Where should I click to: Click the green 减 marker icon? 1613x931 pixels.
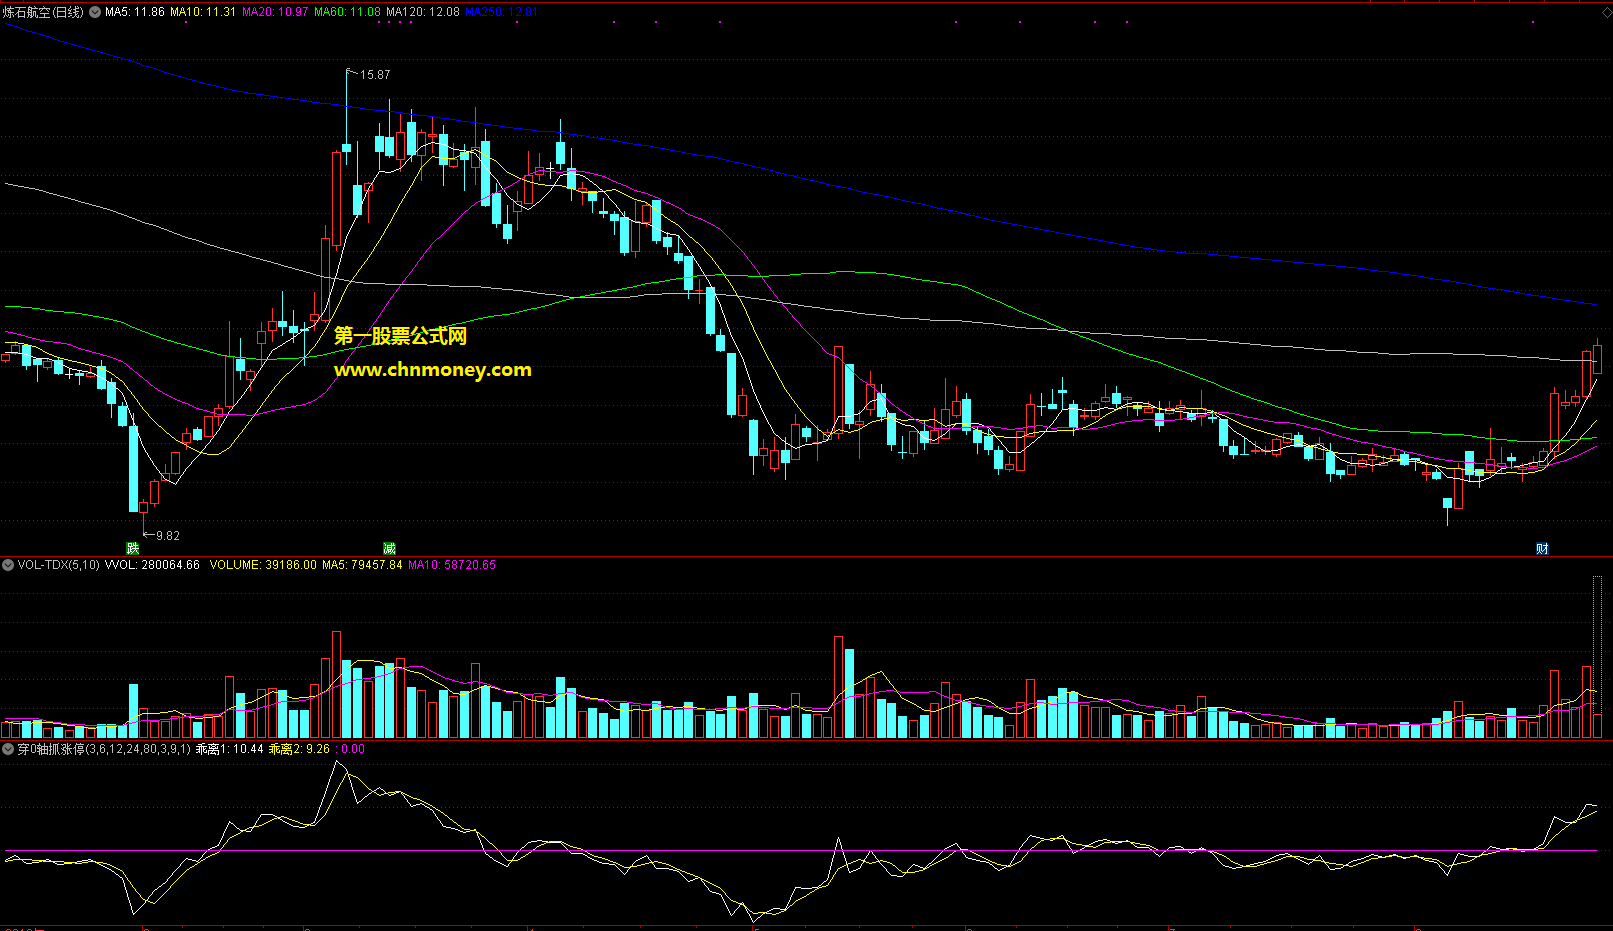[x=389, y=548]
